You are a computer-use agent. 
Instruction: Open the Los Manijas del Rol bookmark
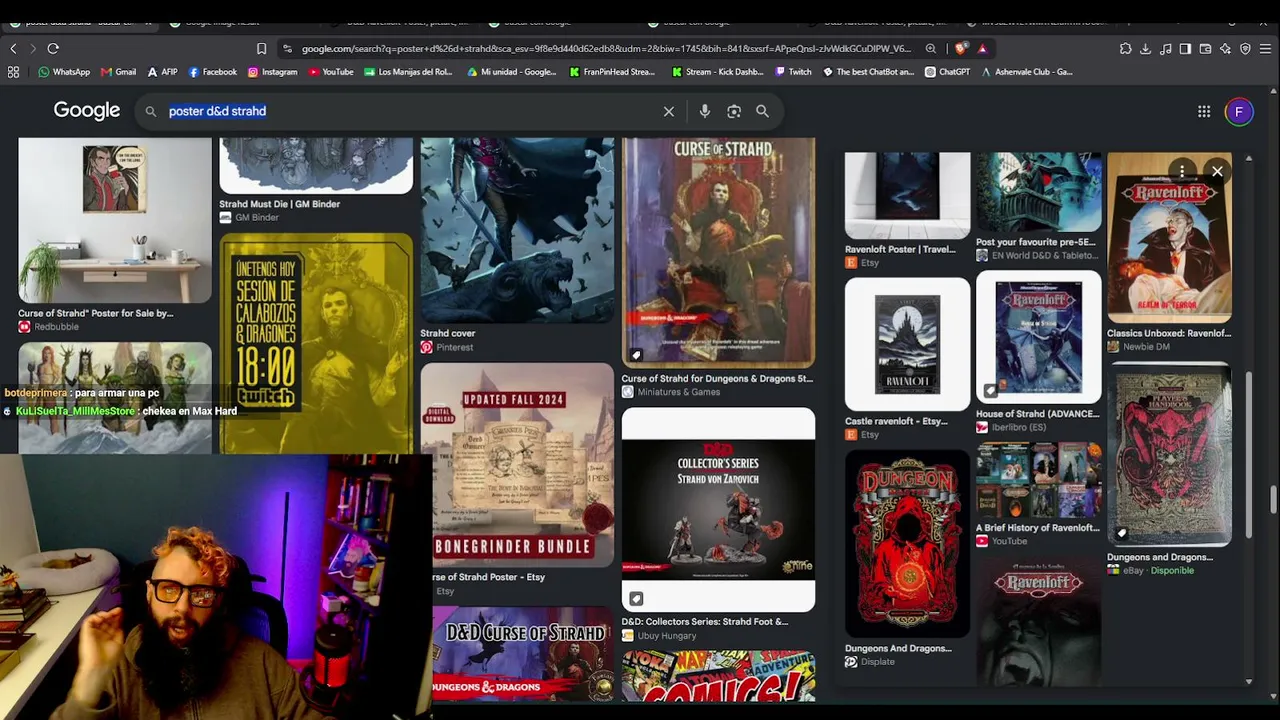pyautogui.click(x=409, y=72)
